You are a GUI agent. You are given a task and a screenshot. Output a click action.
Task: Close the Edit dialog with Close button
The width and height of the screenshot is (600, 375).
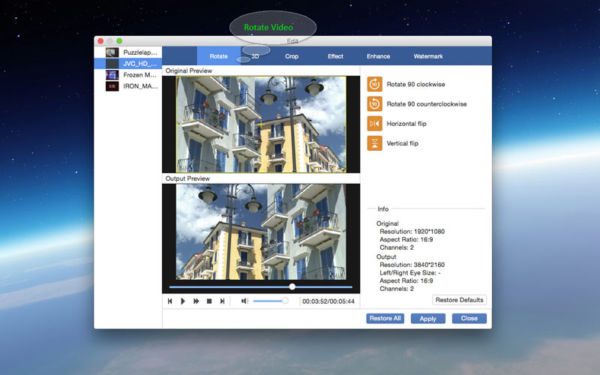pyautogui.click(x=469, y=318)
